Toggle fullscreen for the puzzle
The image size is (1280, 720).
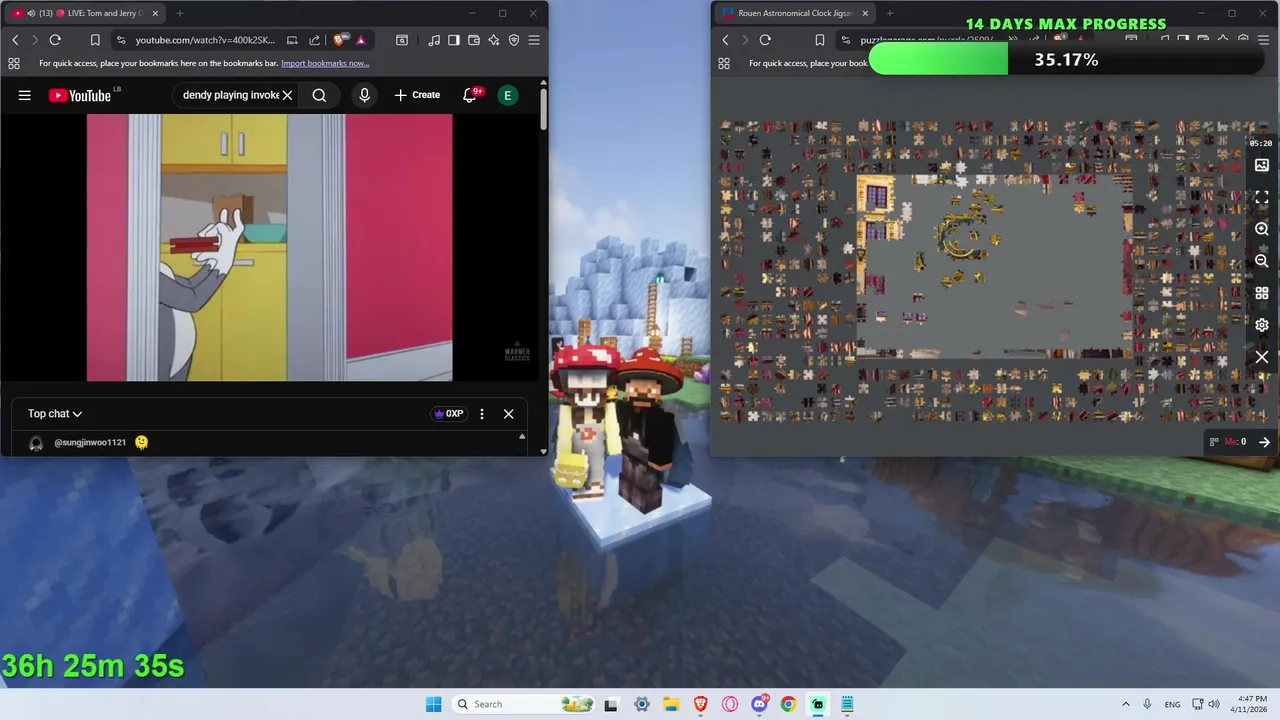pyautogui.click(x=1262, y=197)
